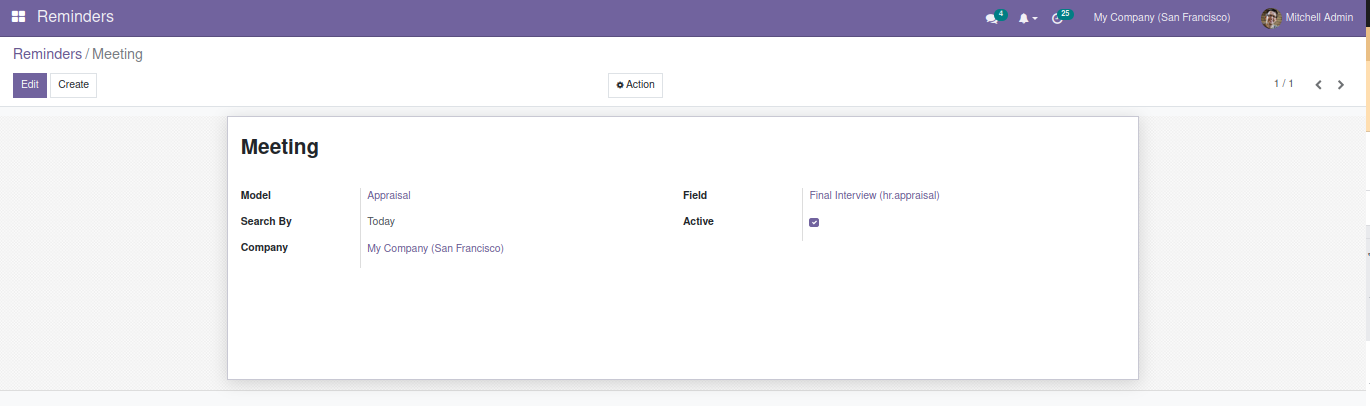
Task: Go to previous record arrow
Action: click(1318, 85)
